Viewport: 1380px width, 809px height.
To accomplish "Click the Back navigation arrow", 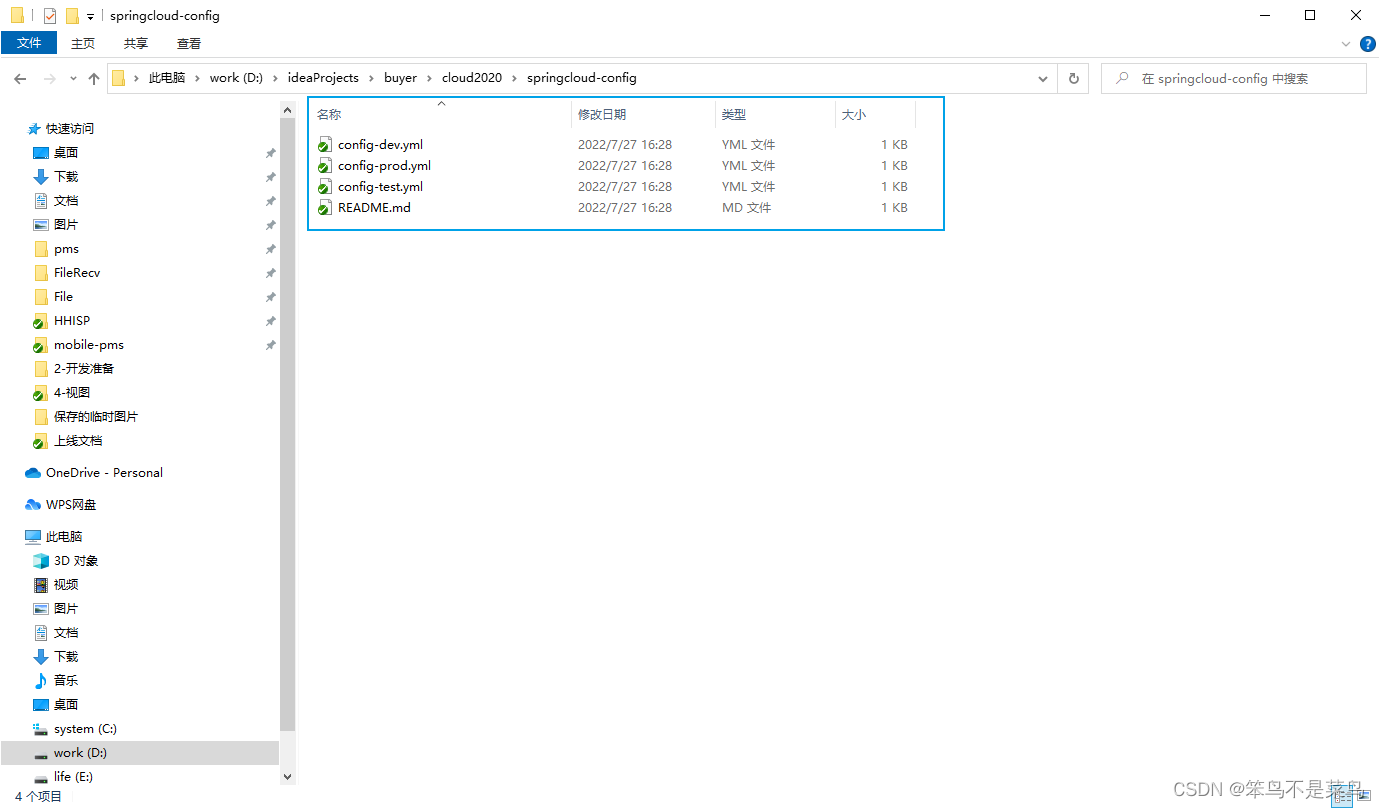I will [20, 78].
